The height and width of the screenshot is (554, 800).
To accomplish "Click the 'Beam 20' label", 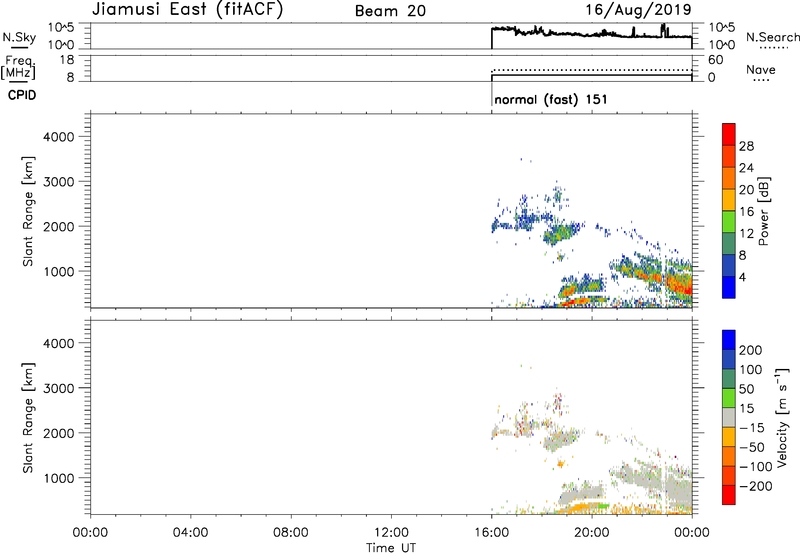I will [x=390, y=11].
